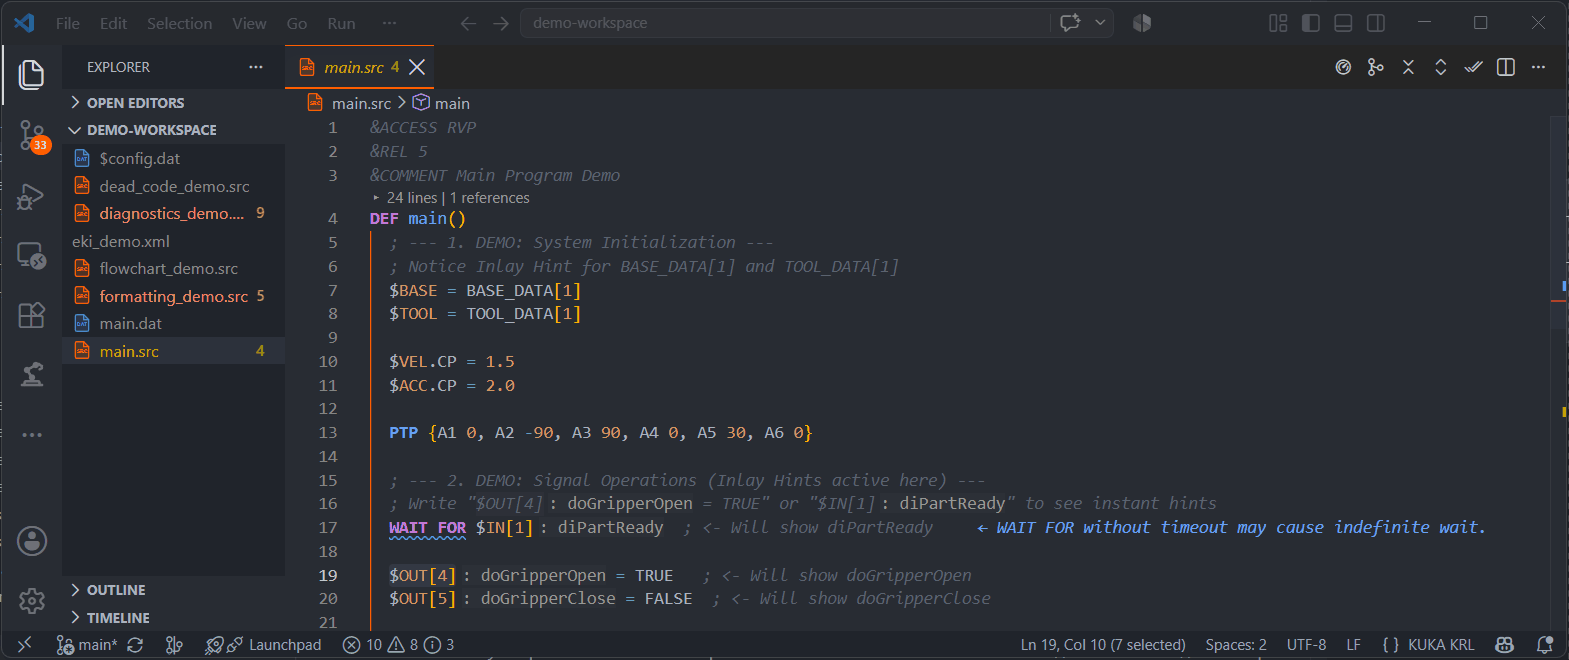This screenshot has height=660, width=1569.
Task: Open Source Control view with 33 badge
Action: tap(32, 136)
